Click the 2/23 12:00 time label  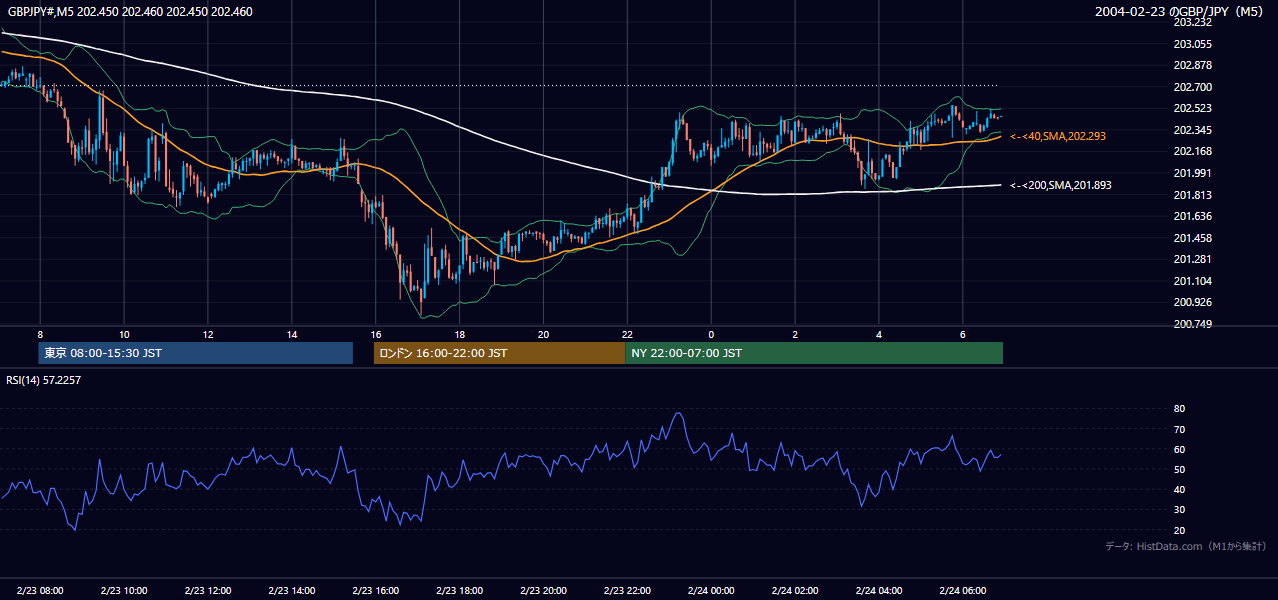click(x=208, y=591)
